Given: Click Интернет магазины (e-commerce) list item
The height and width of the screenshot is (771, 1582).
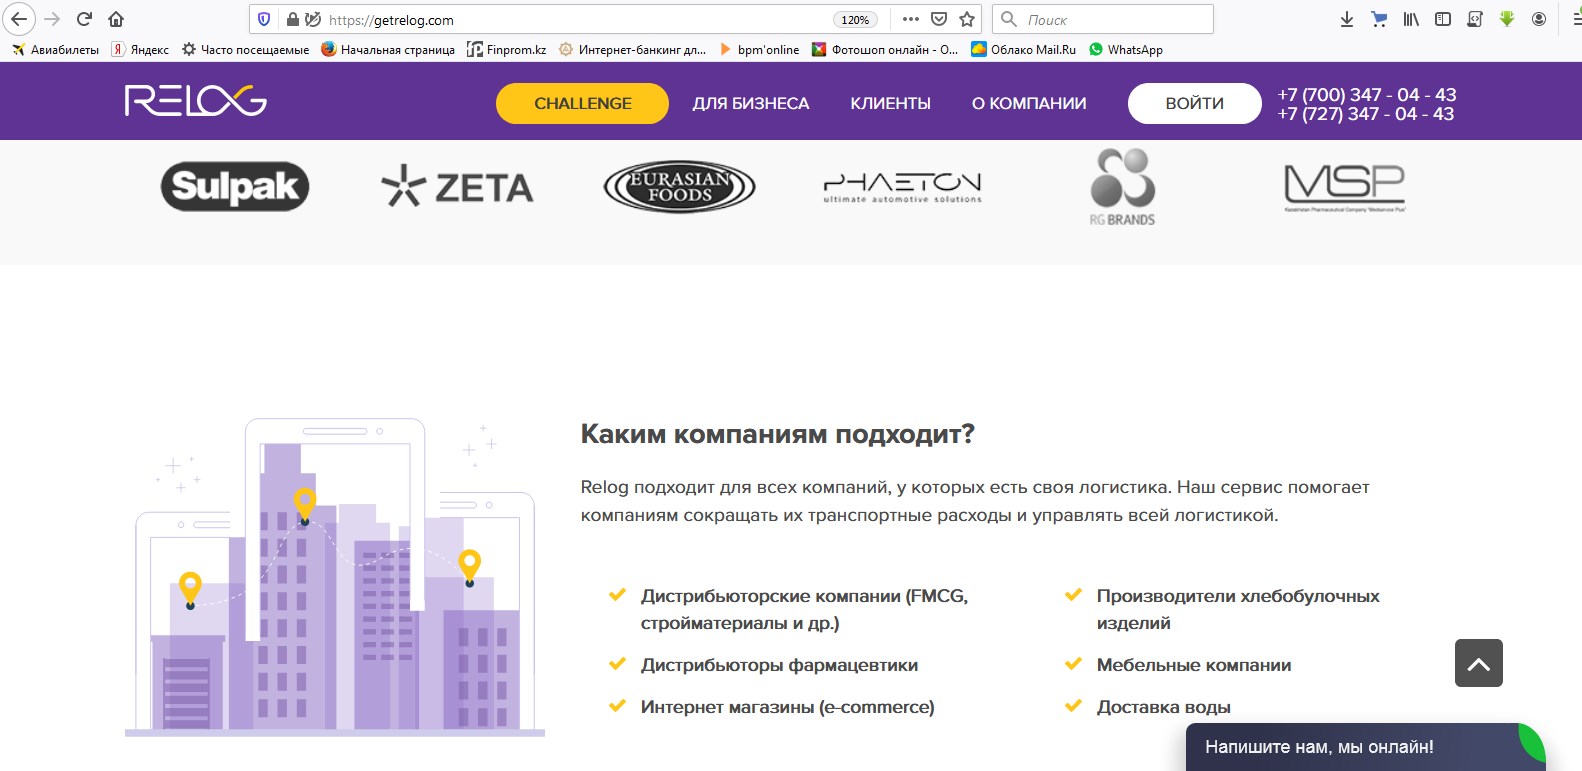Looking at the screenshot, I should coord(787,707).
